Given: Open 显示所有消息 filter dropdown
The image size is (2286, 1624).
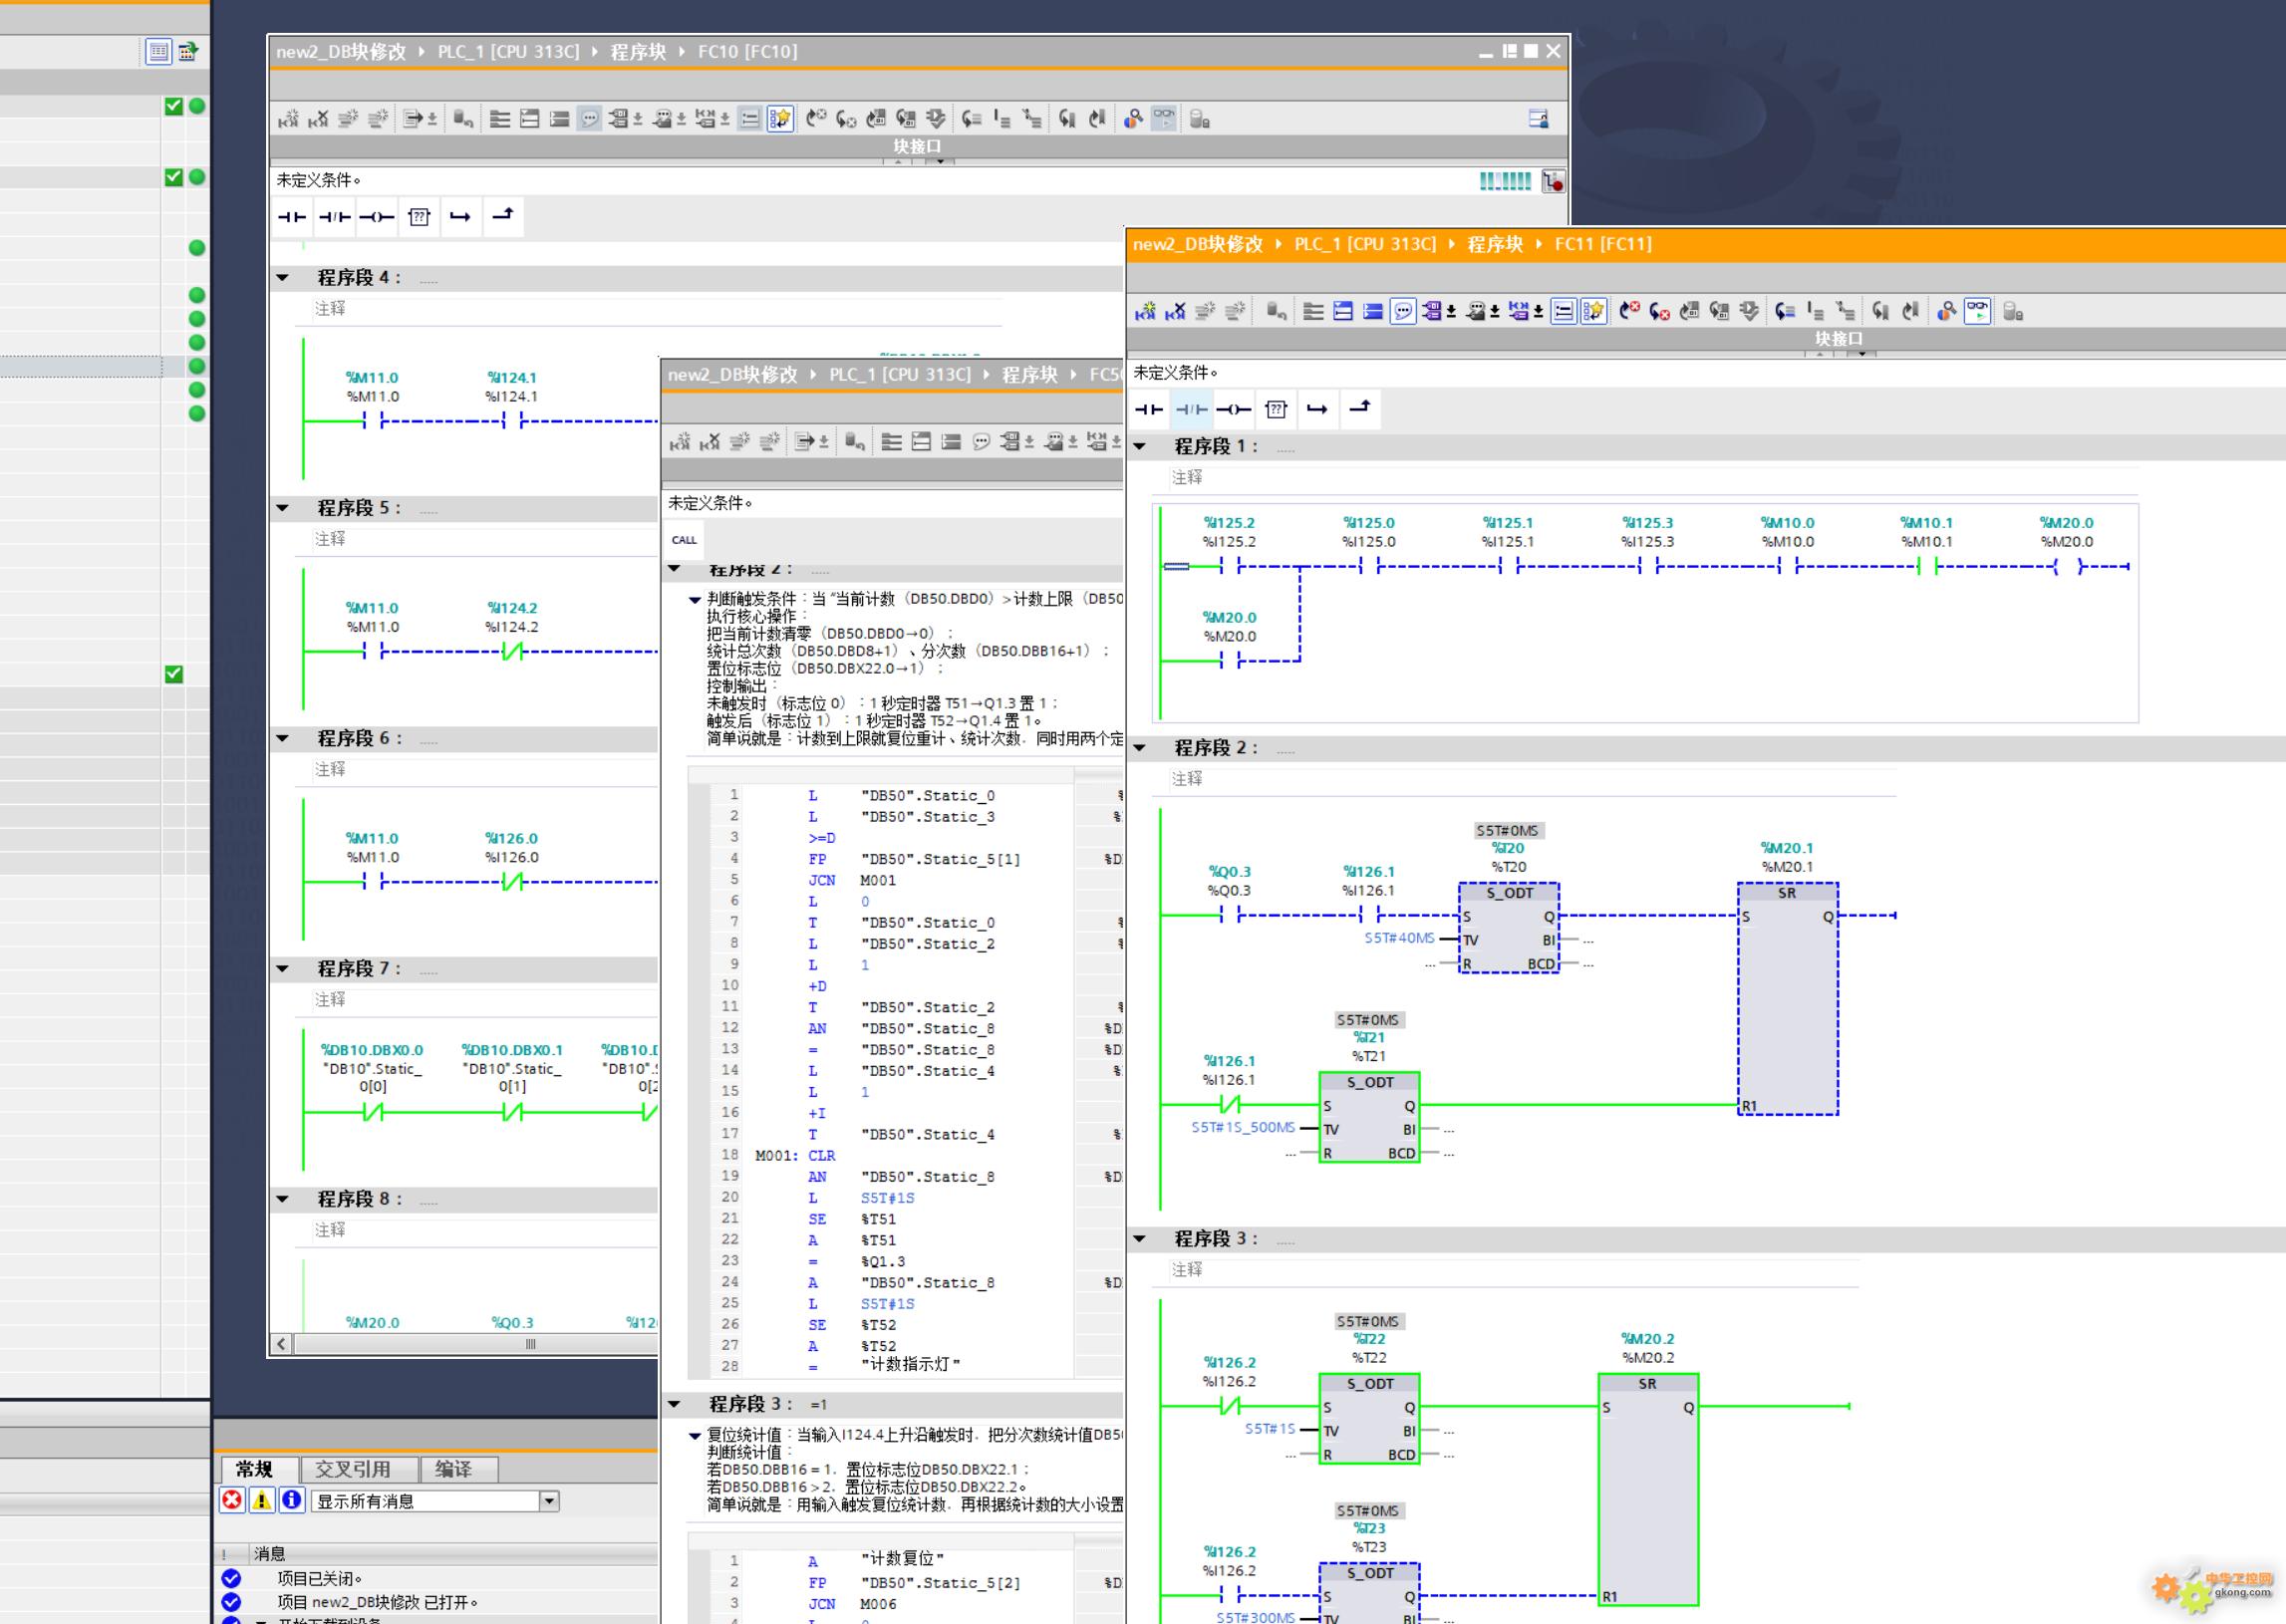Looking at the screenshot, I should click(x=549, y=1501).
